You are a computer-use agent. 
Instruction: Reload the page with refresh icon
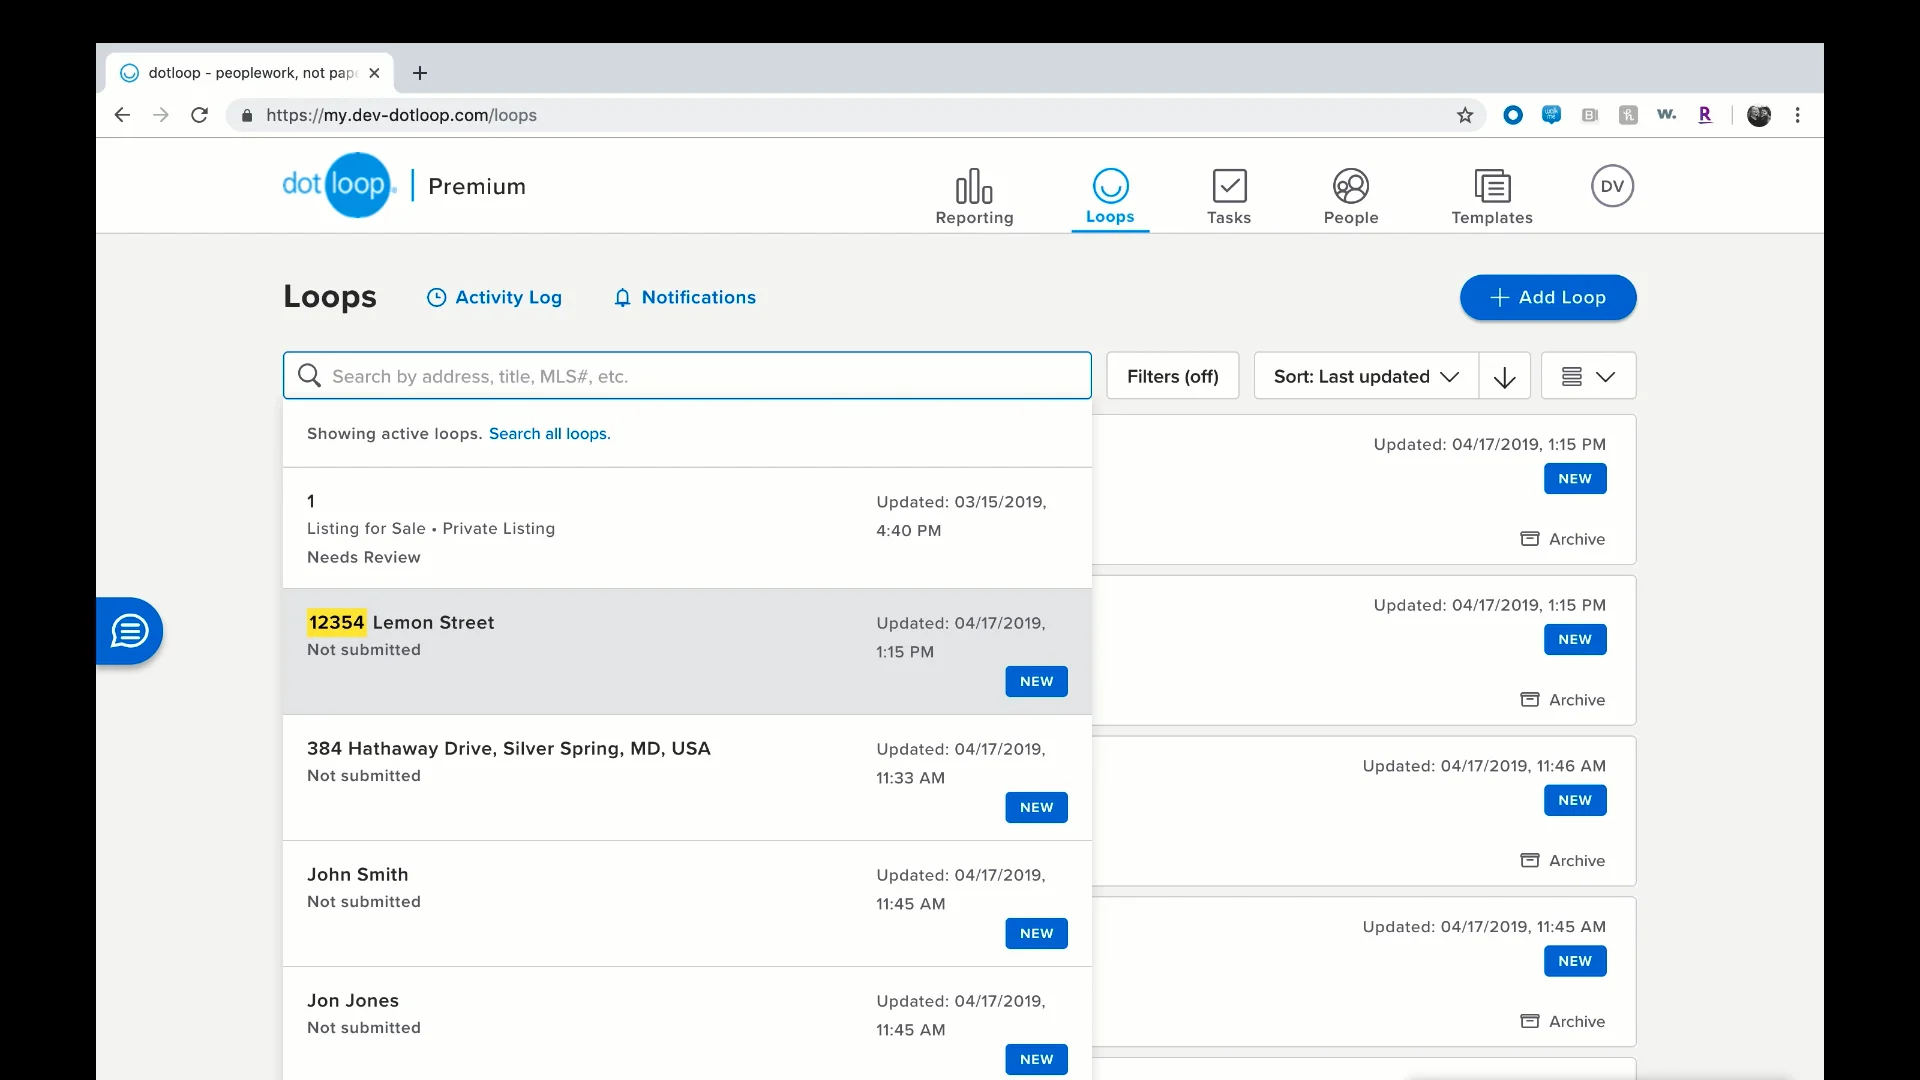200,115
